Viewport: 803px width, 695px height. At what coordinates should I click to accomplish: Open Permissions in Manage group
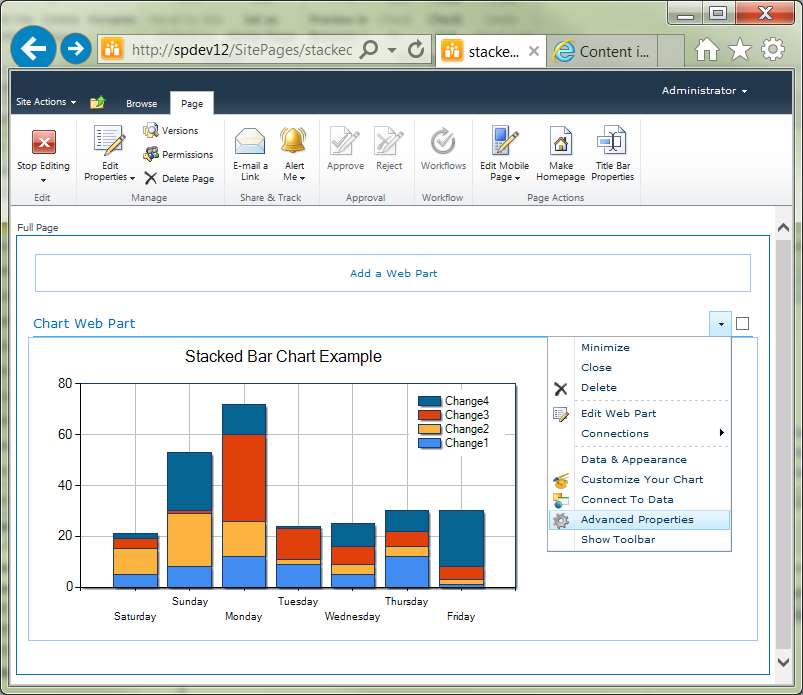click(x=178, y=154)
